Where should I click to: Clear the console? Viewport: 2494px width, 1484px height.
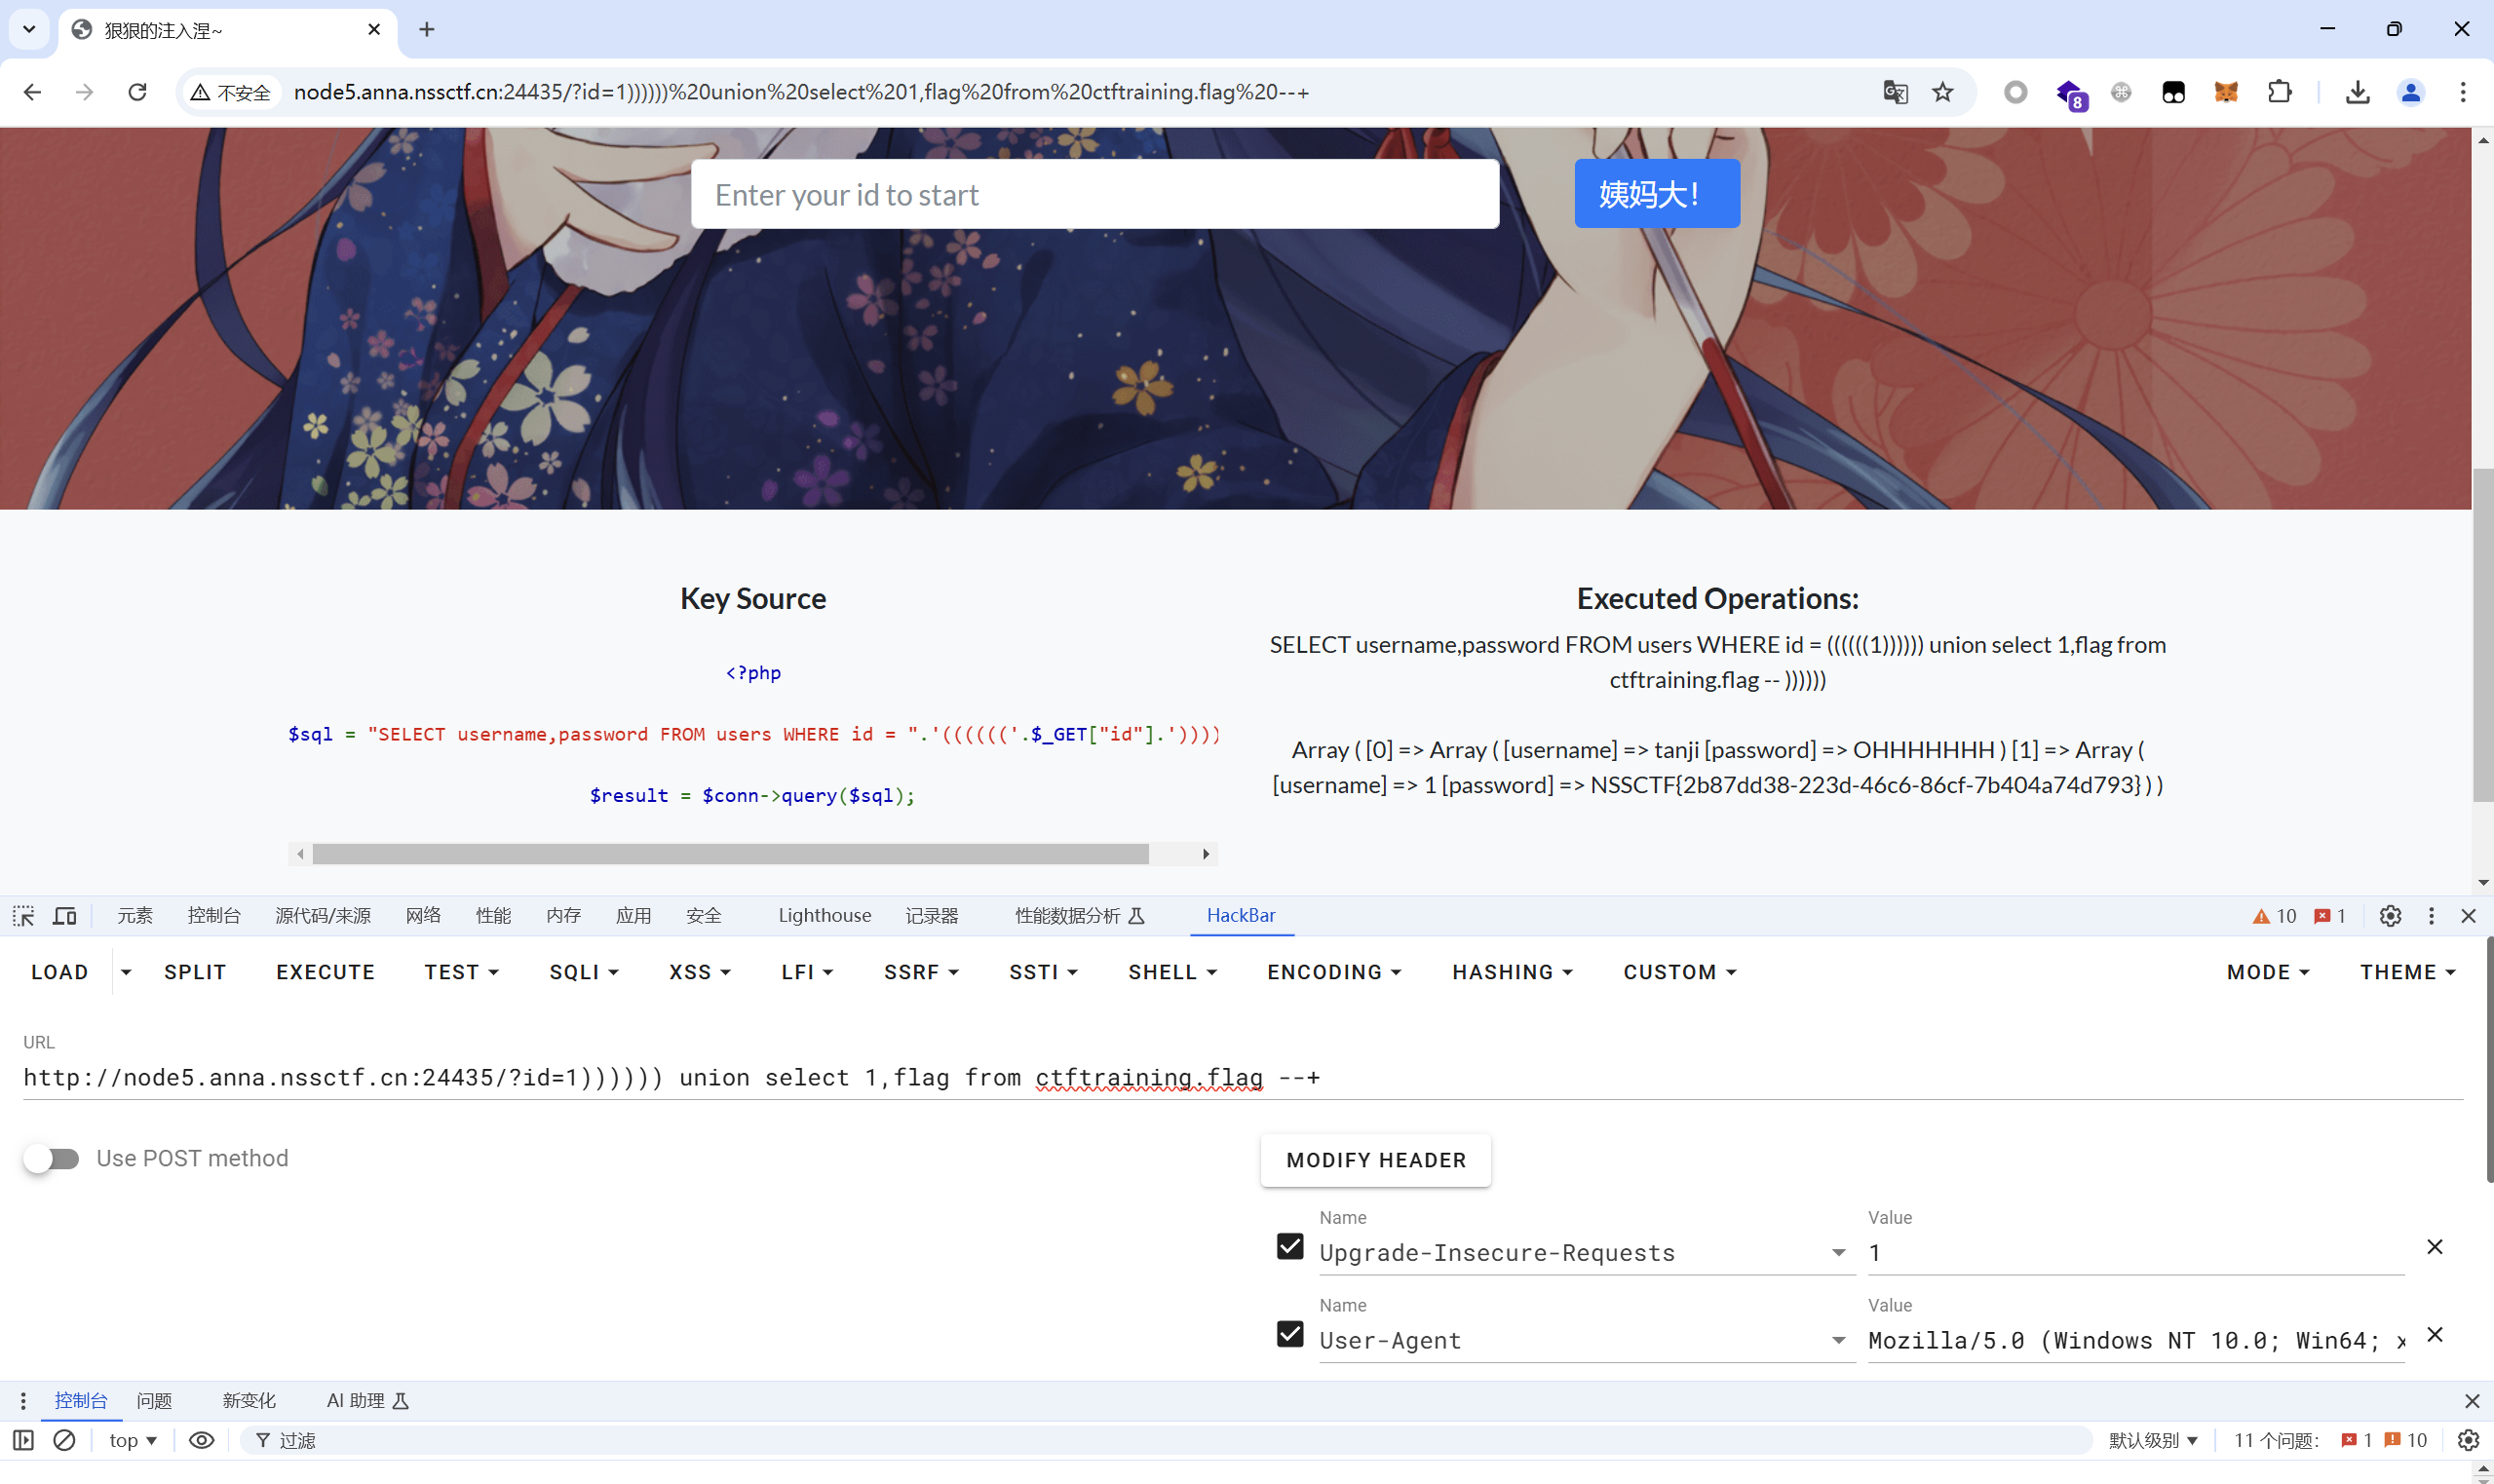click(x=64, y=1440)
